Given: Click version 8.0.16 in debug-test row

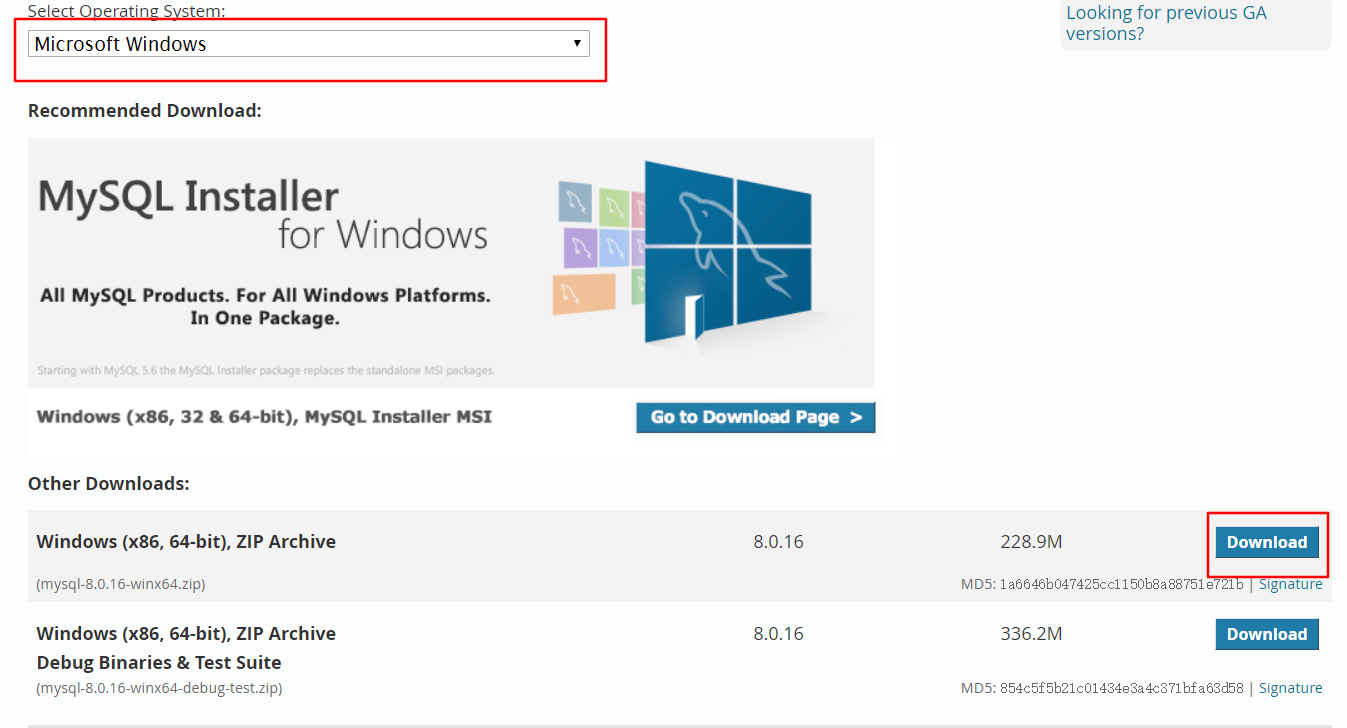Looking at the screenshot, I should pos(778,634).
